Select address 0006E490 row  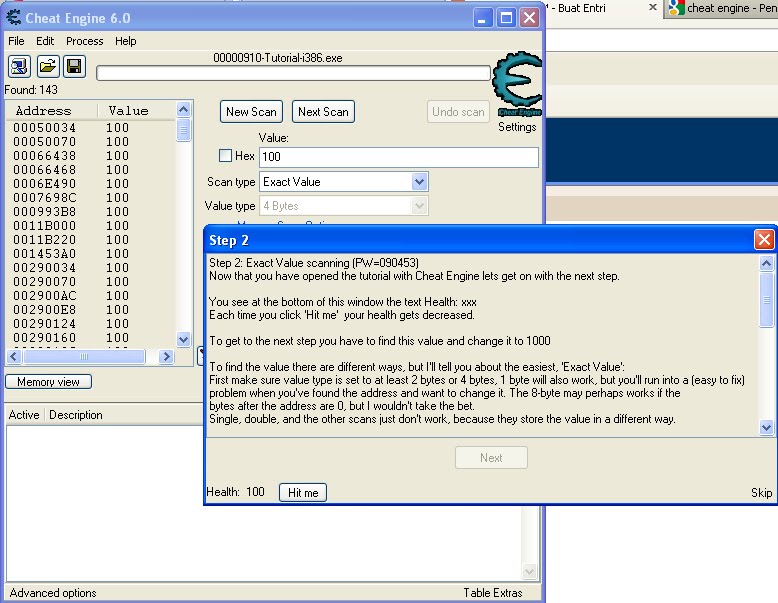(x=90, y=184)
